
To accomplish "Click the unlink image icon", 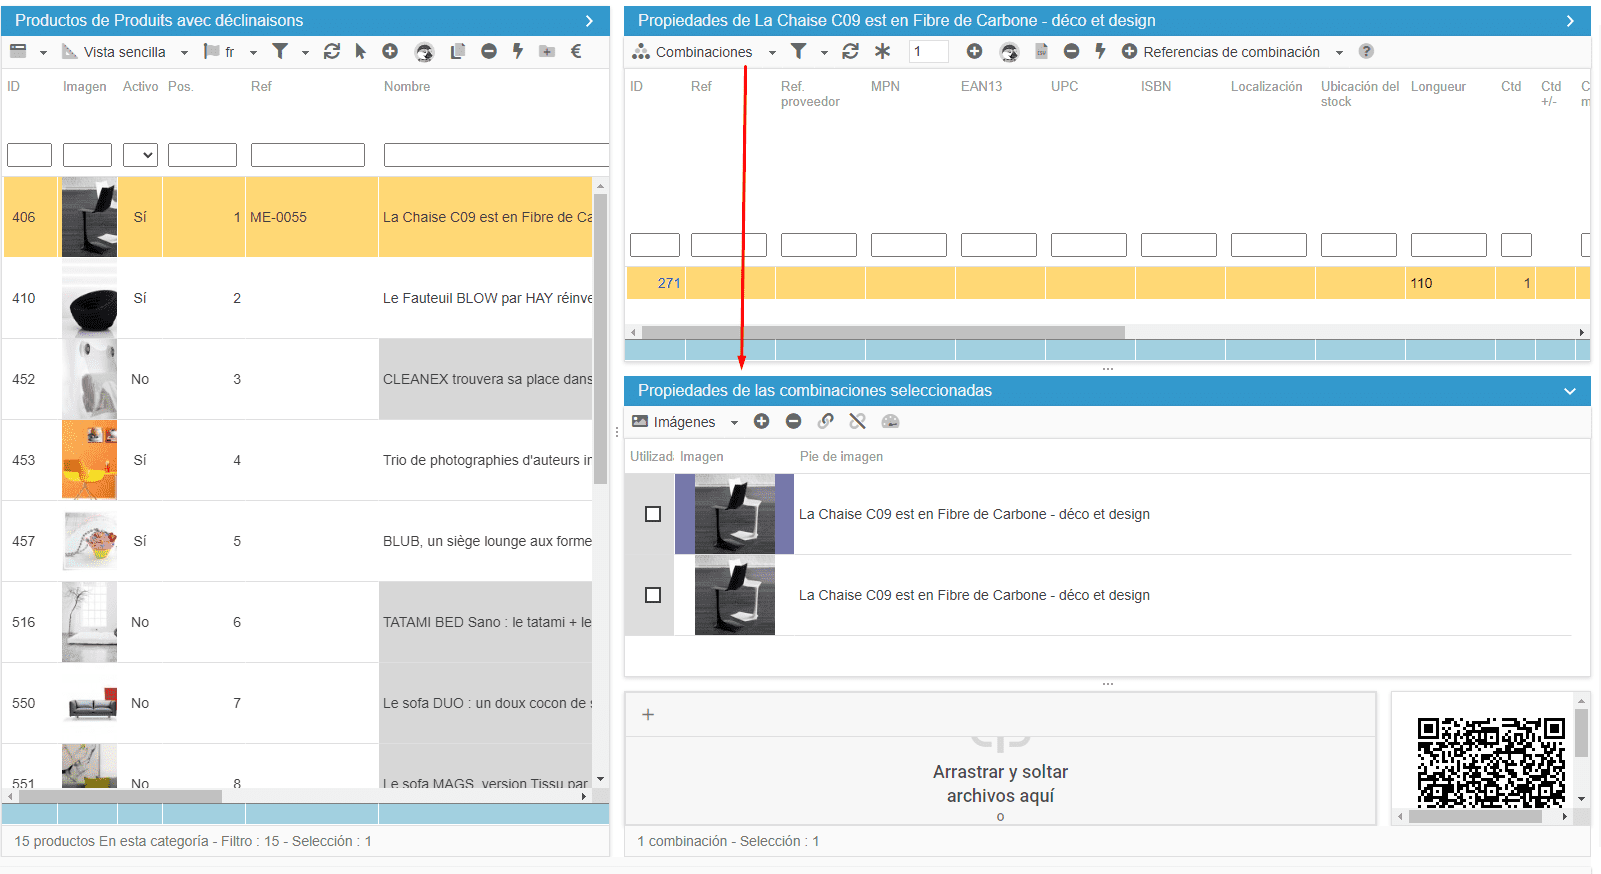I will [x=857, y=421].
